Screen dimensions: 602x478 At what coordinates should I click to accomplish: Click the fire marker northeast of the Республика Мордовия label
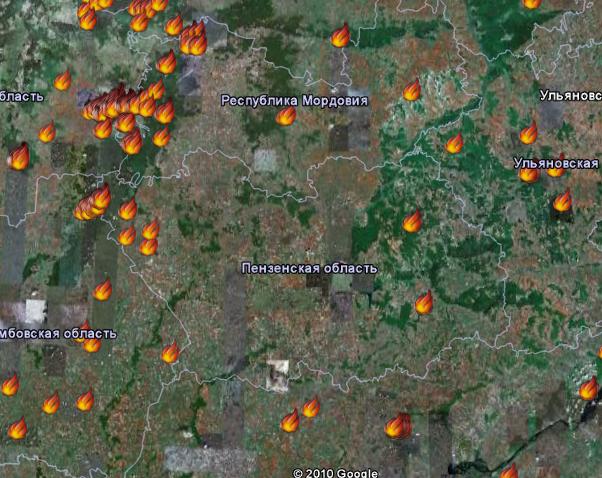tap(412, 91)
